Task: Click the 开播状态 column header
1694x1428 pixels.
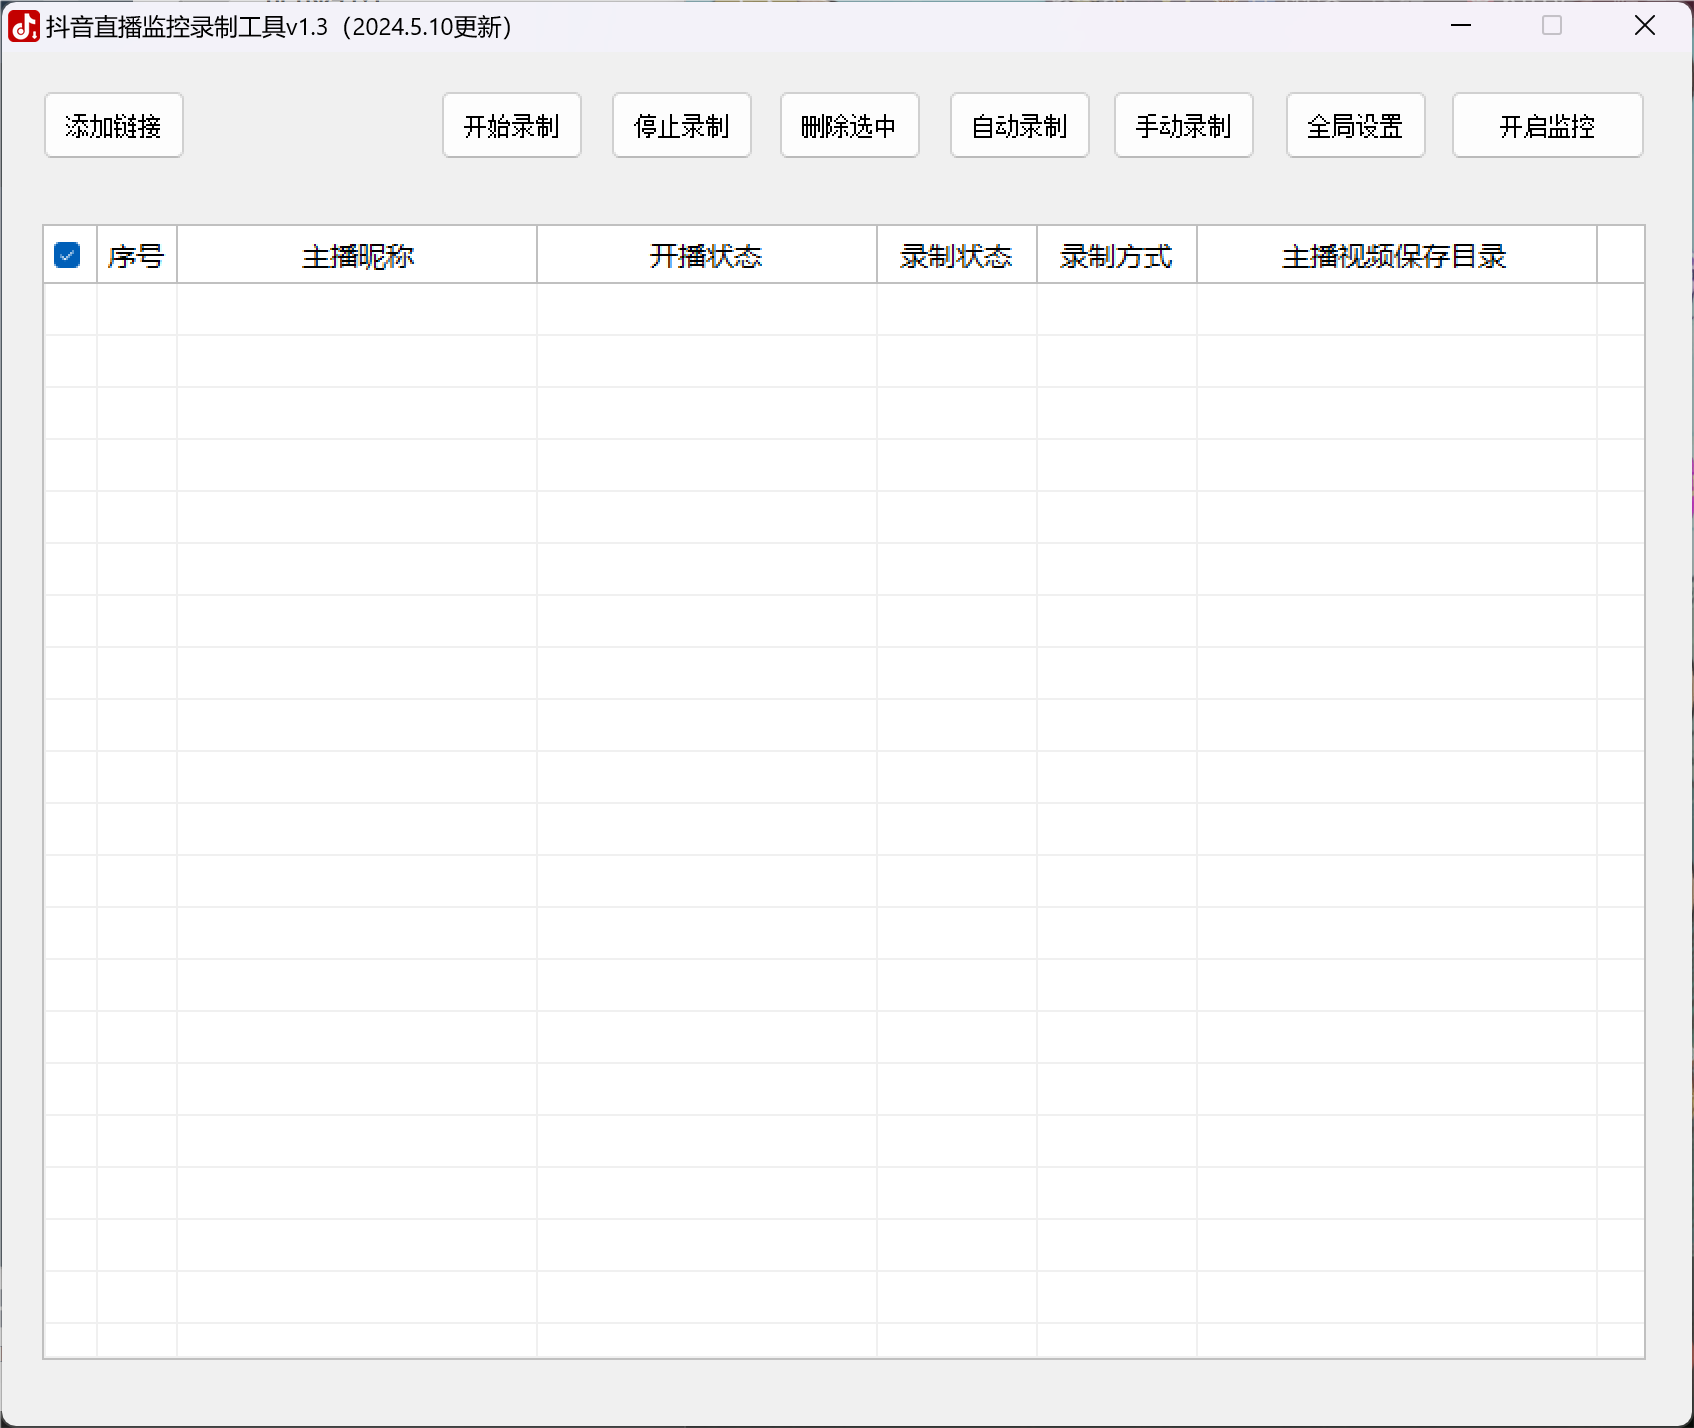Action: [x=706, y=256]
